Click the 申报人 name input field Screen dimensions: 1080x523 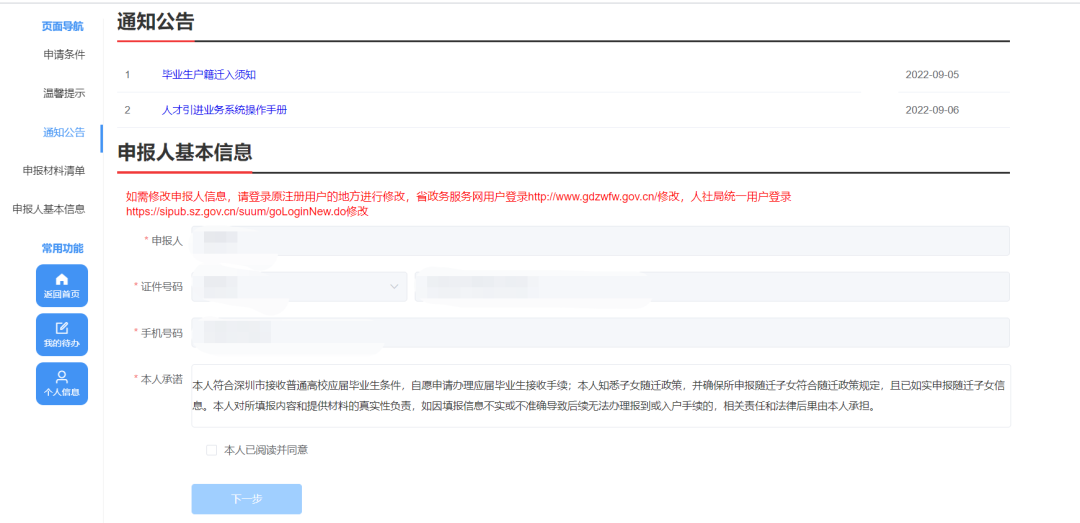click(x=601, y=241)
